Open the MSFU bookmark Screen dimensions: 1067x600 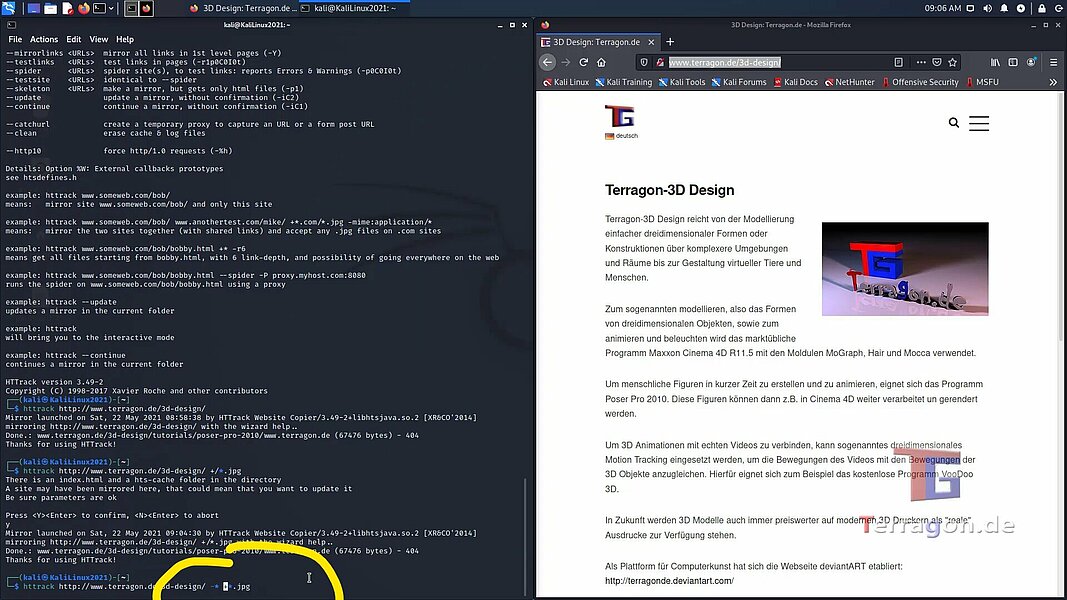983,82
